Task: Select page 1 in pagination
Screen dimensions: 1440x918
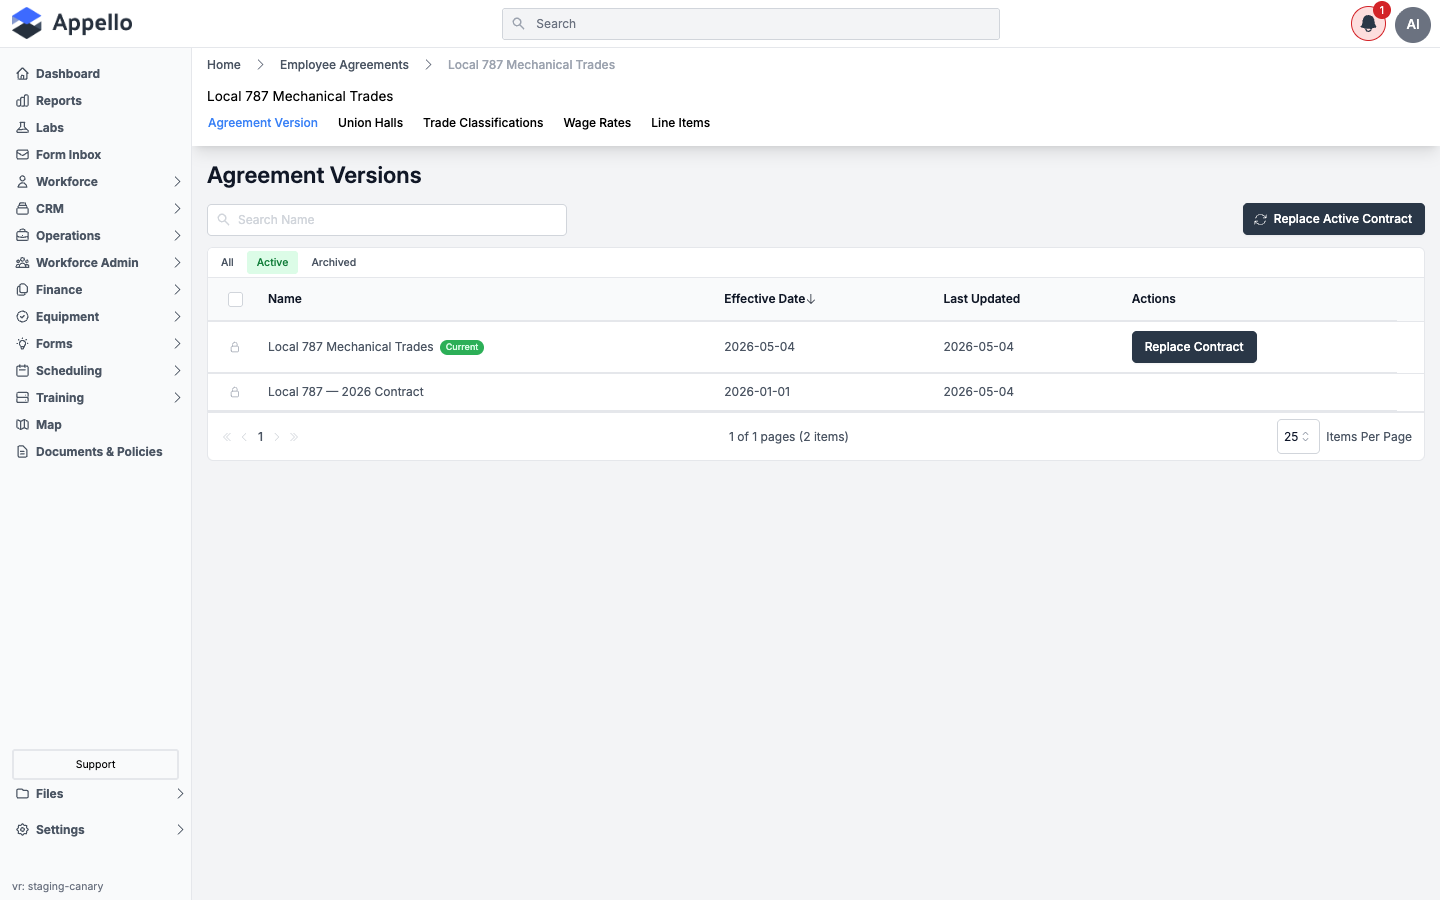Action: tap(261, 437)
